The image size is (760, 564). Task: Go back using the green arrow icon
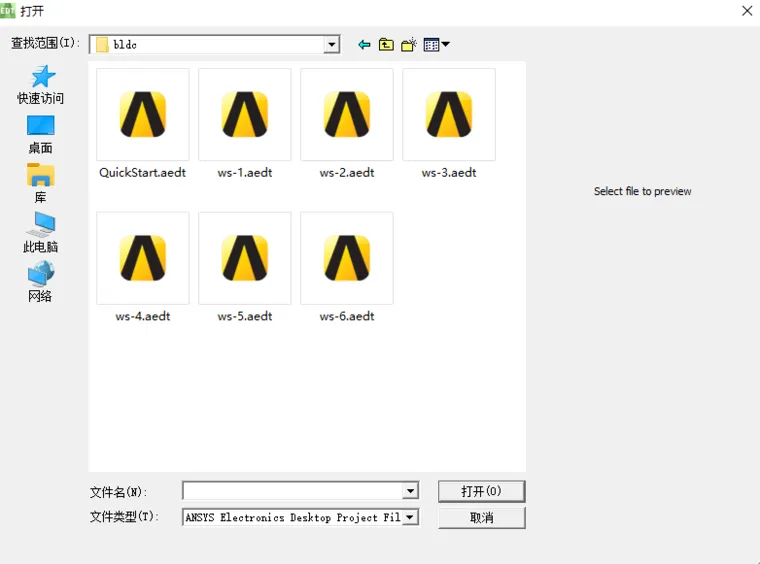click(x=364, y=45)
